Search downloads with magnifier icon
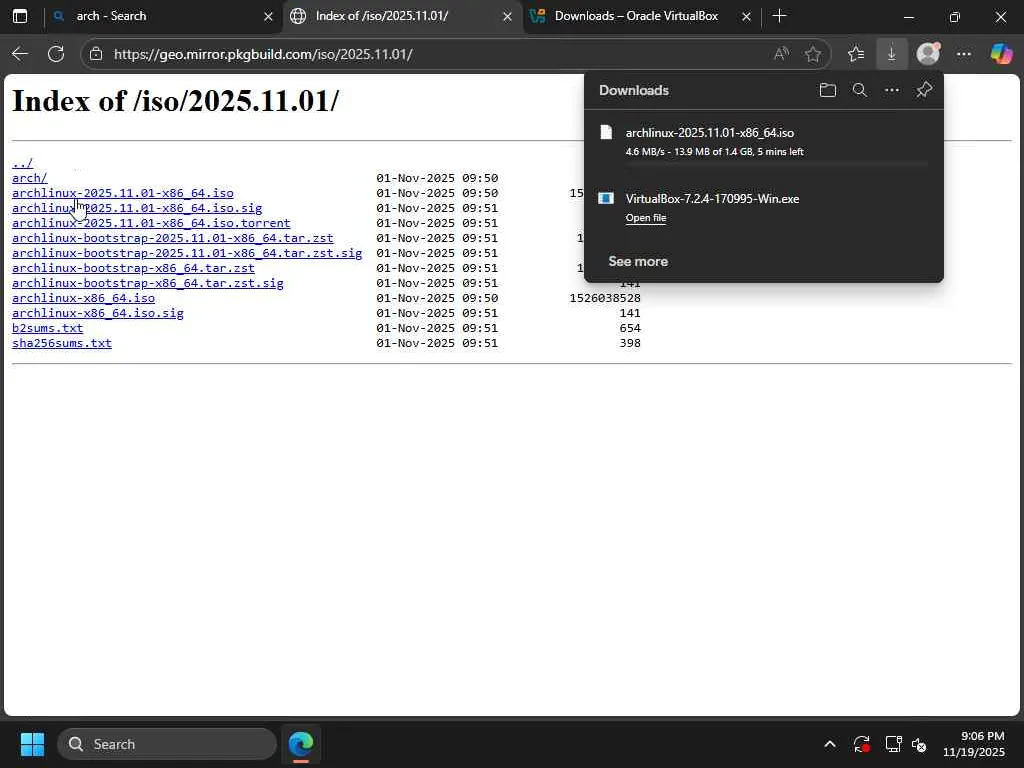Screen dimensions: 1024x768 coord(860,90)
